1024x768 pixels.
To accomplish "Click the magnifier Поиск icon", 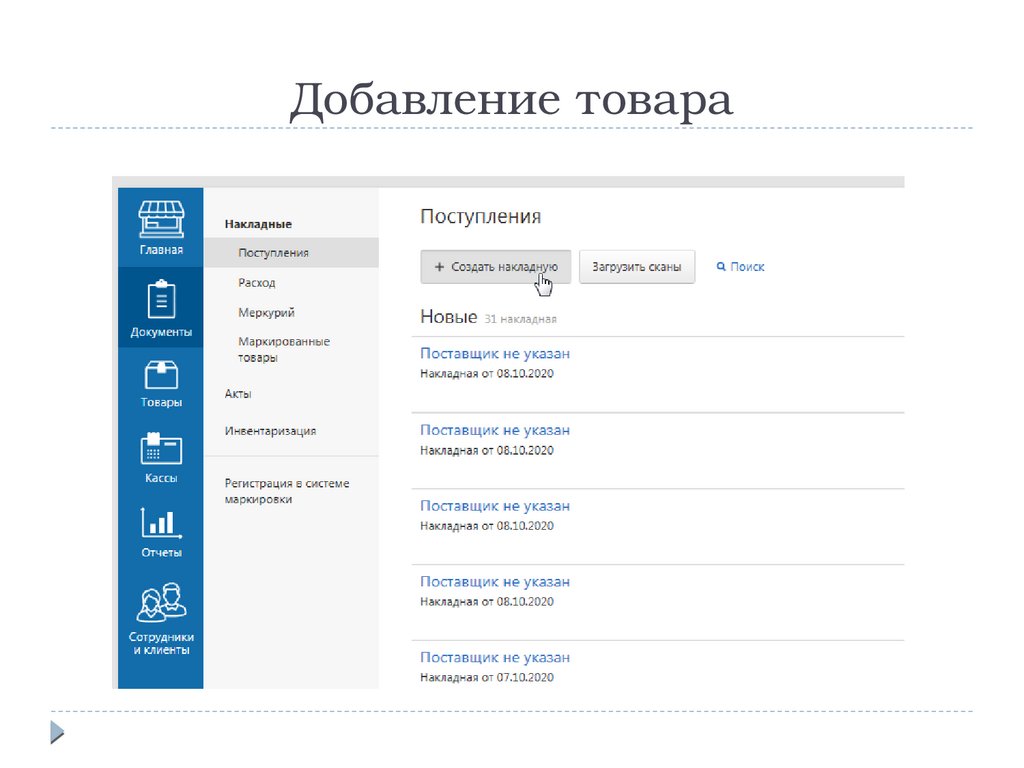I will pos(721,267).
